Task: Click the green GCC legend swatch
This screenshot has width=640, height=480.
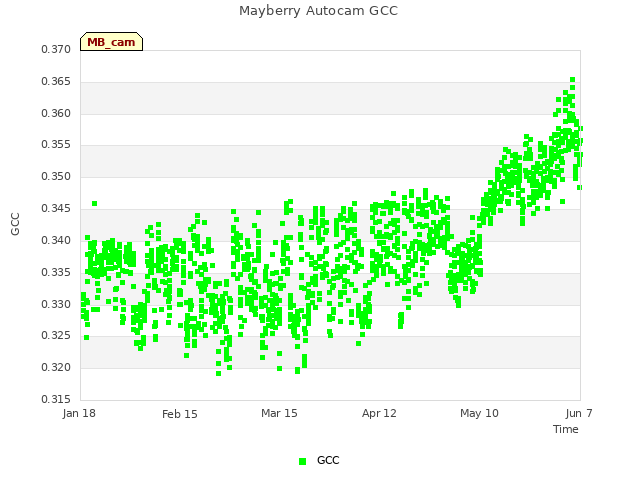Action: (302, 461)
